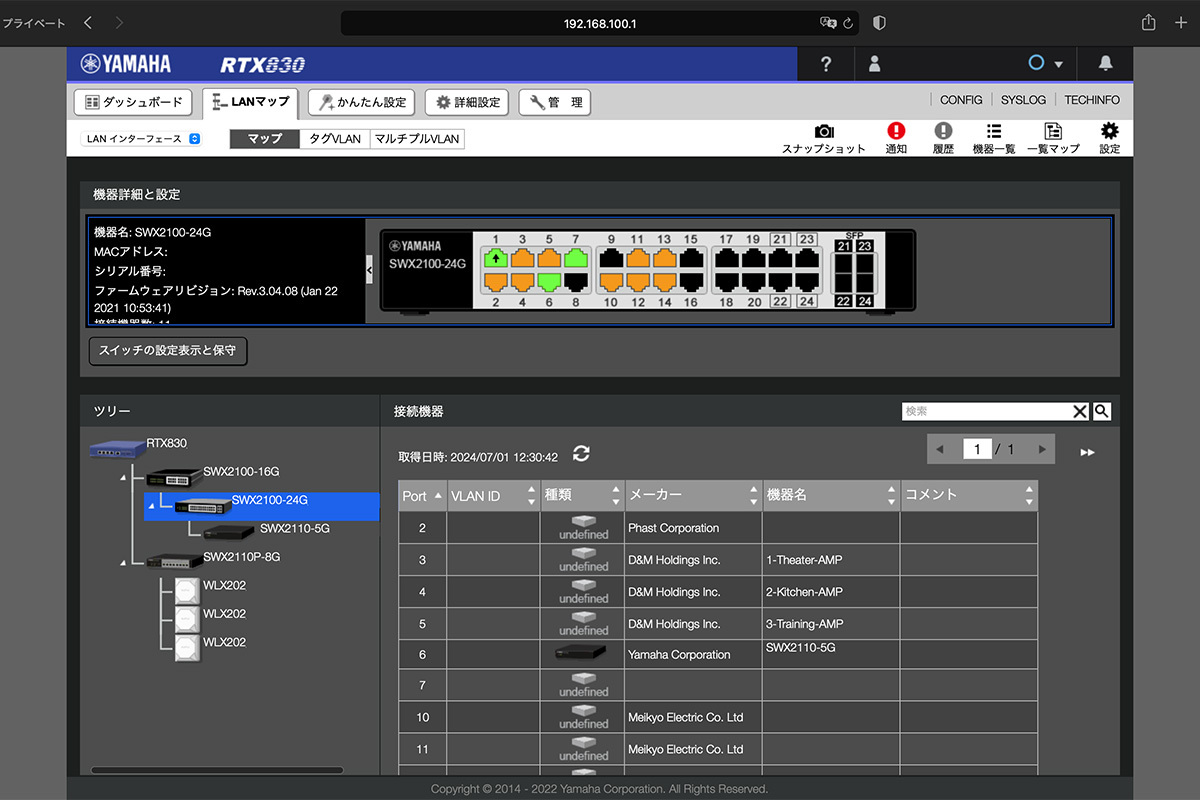Open LAN map settings gear icon

pyautogui.click(x=1109, y=132)
